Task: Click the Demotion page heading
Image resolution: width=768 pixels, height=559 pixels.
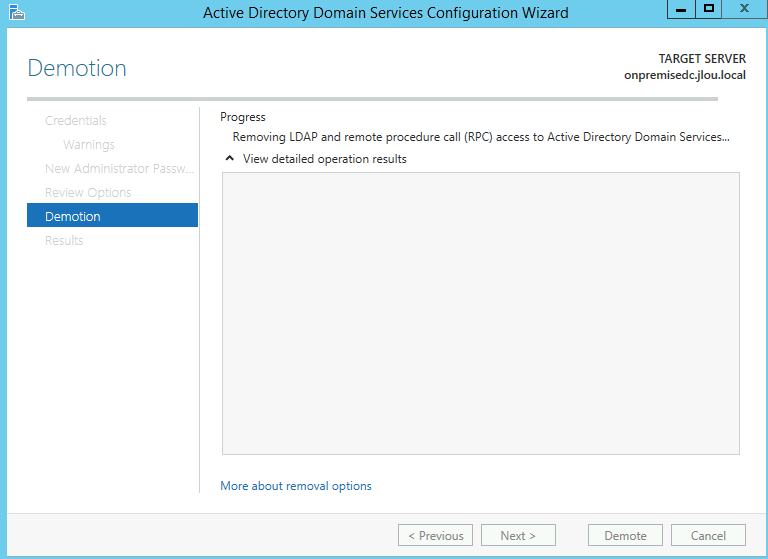Action: (77, 68)
